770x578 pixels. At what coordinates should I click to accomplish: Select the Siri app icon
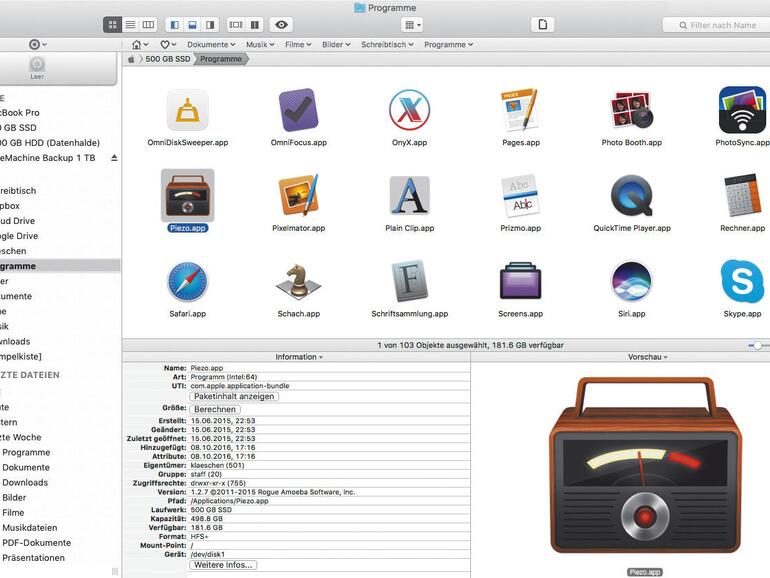[631, 281]
